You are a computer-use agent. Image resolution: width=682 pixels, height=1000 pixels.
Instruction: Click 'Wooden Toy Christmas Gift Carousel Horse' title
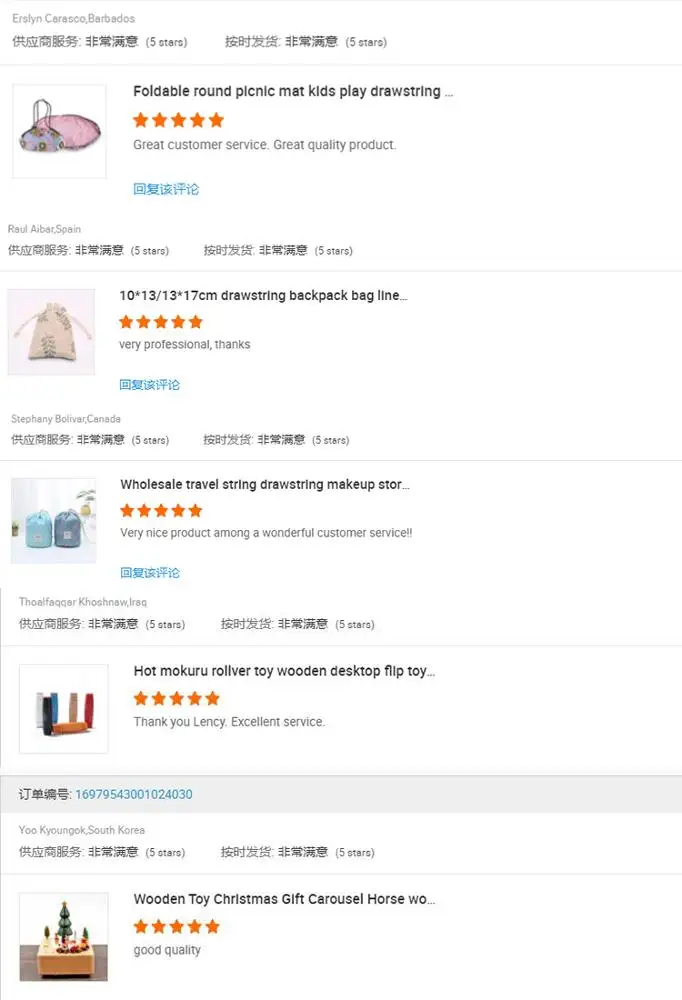[284, 899]
